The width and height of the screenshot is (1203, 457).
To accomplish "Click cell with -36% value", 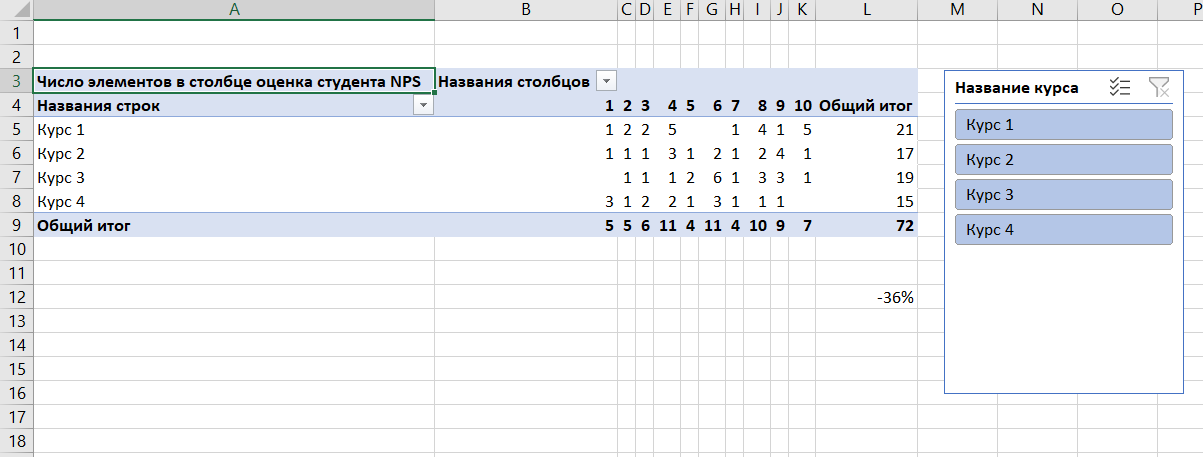I will click(x=867, y=297).
